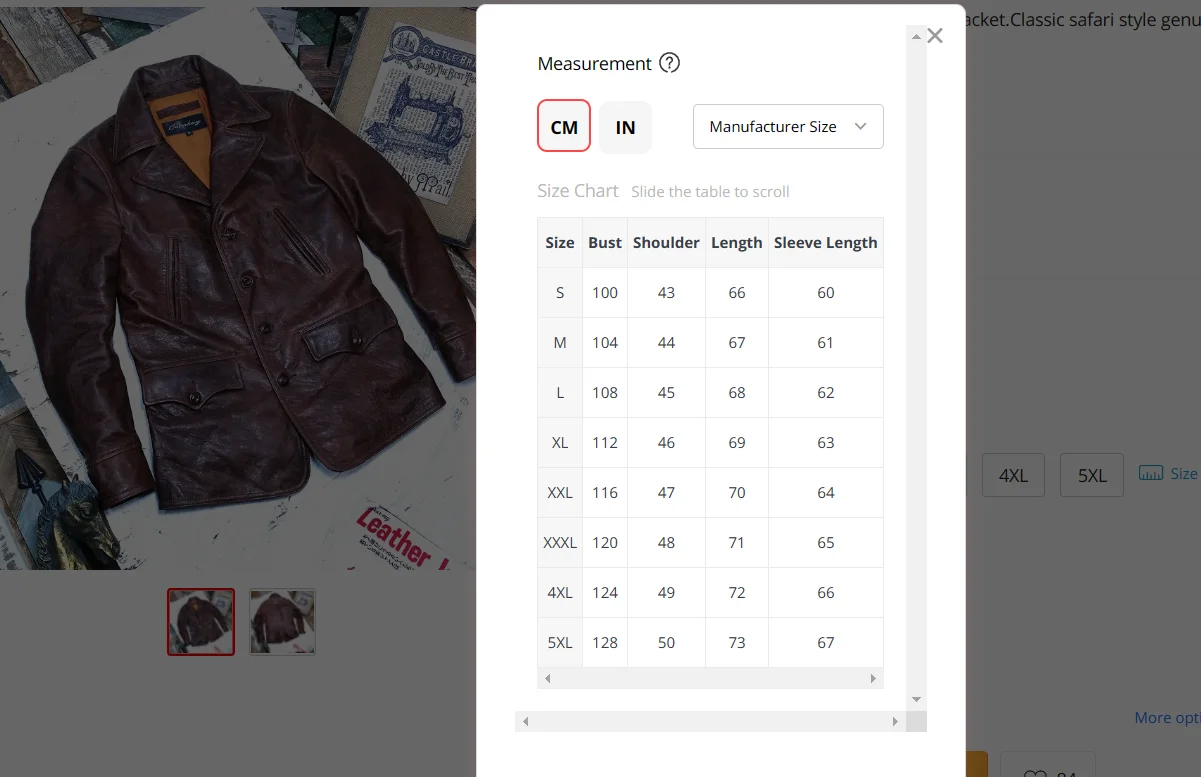
Task: Select the L size row label
Action: click(x=560, y=393)
